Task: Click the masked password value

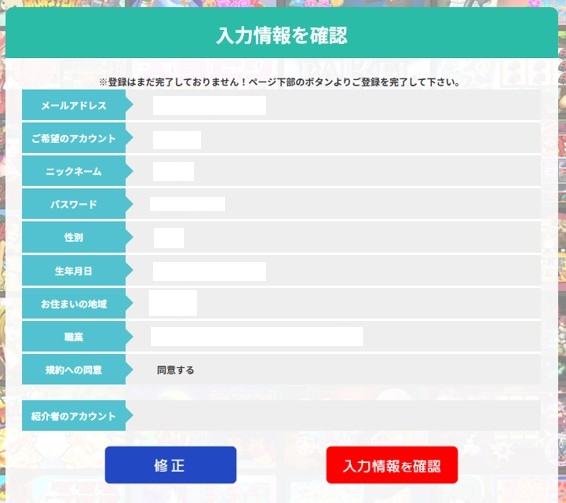Action: click(x=187, y=204)
